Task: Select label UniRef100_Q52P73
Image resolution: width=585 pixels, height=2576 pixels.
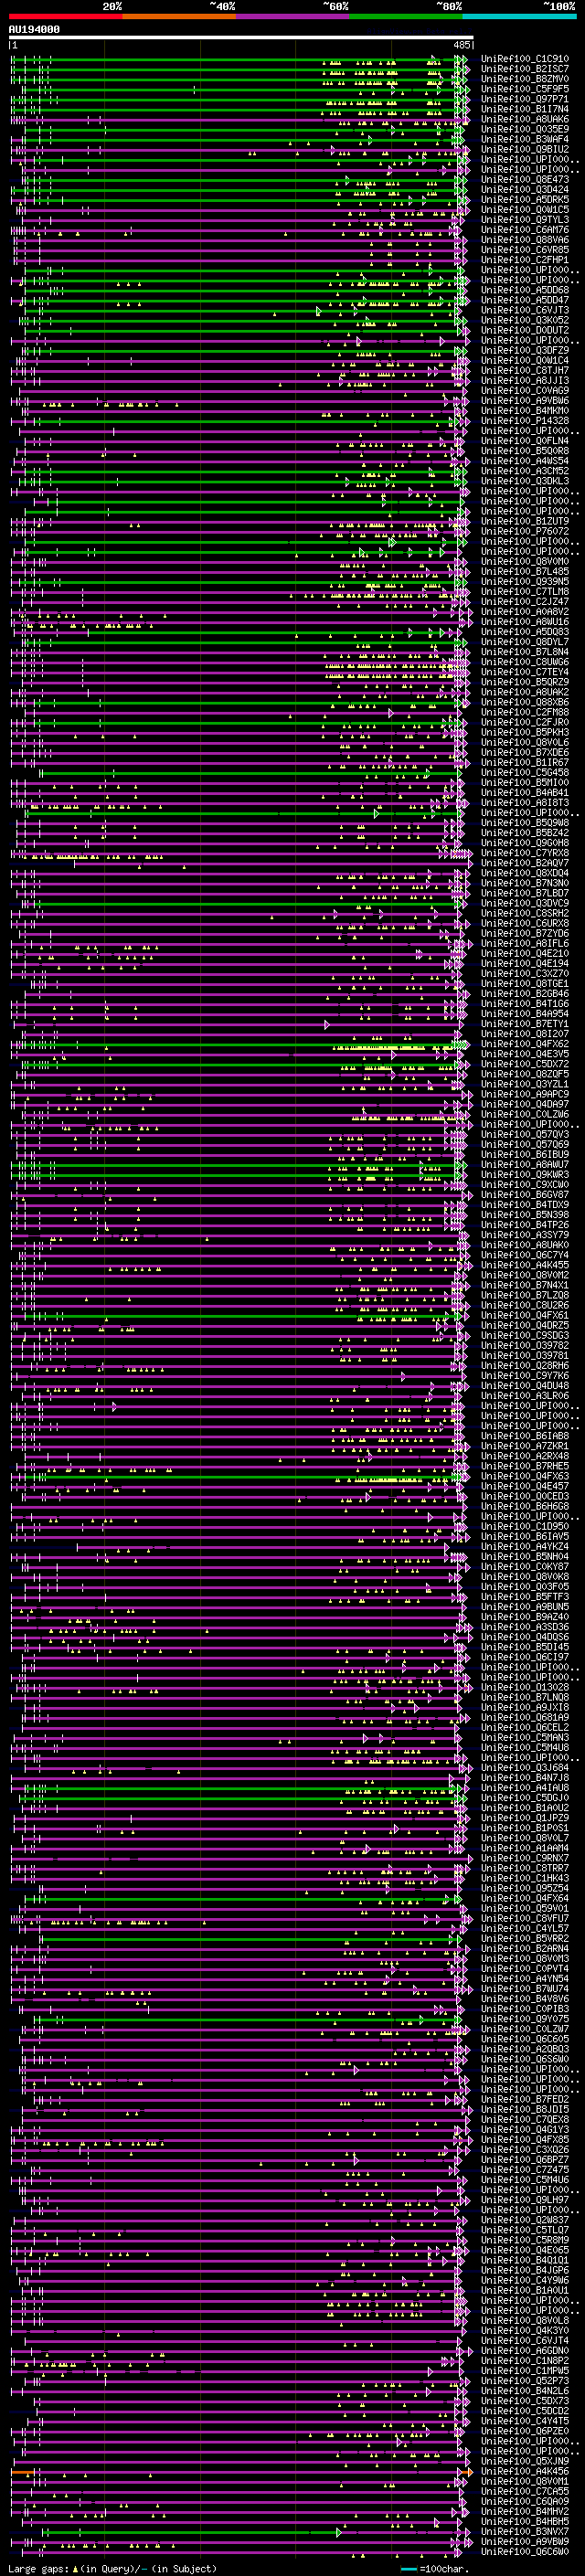Action: coord(525,2381)
